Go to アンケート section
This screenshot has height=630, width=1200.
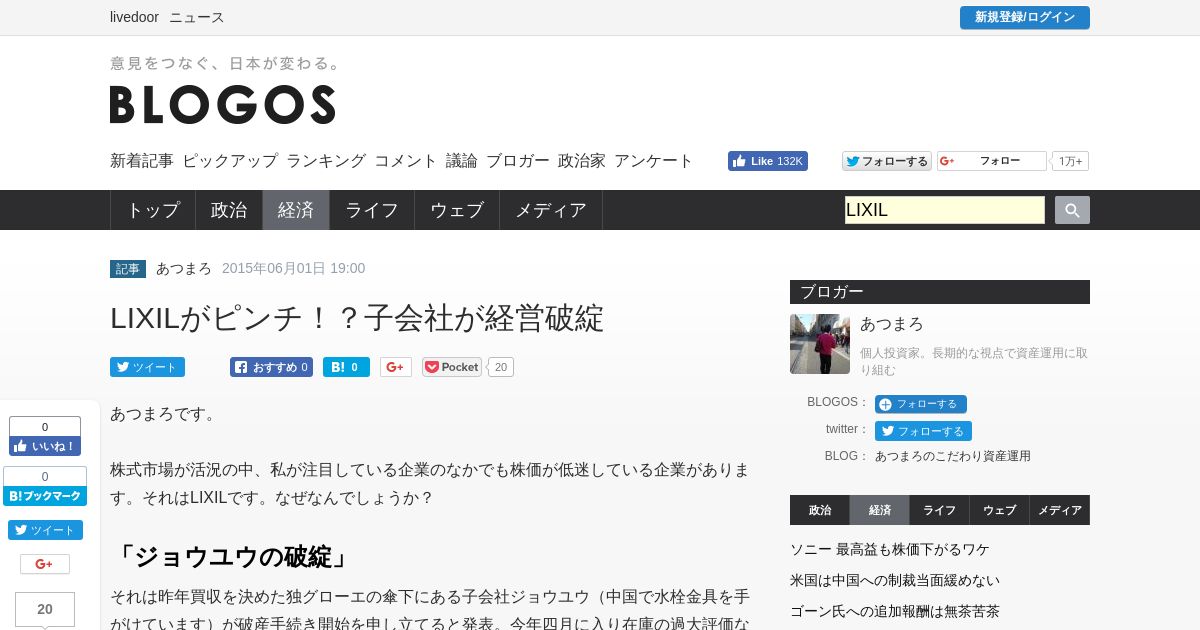pos(654,160)
